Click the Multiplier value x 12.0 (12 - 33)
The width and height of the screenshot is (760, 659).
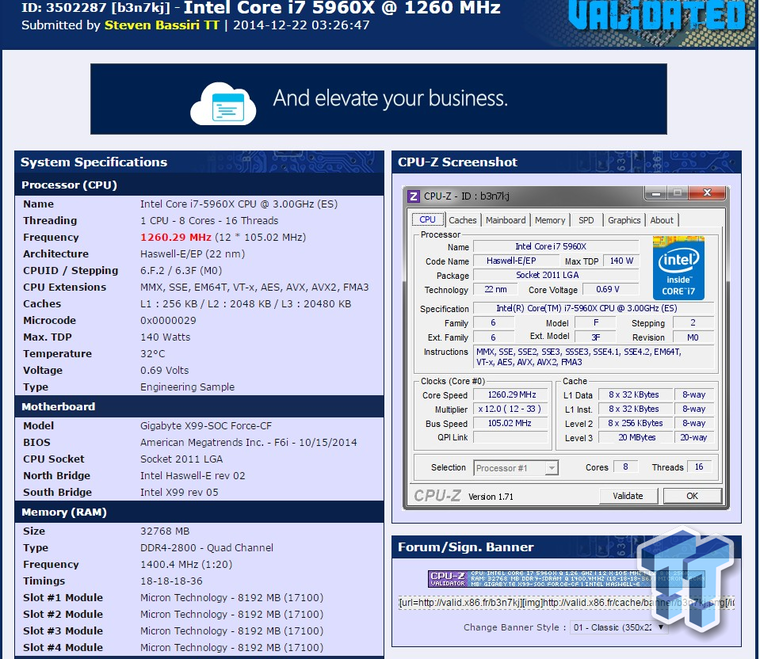pos(512,409)
